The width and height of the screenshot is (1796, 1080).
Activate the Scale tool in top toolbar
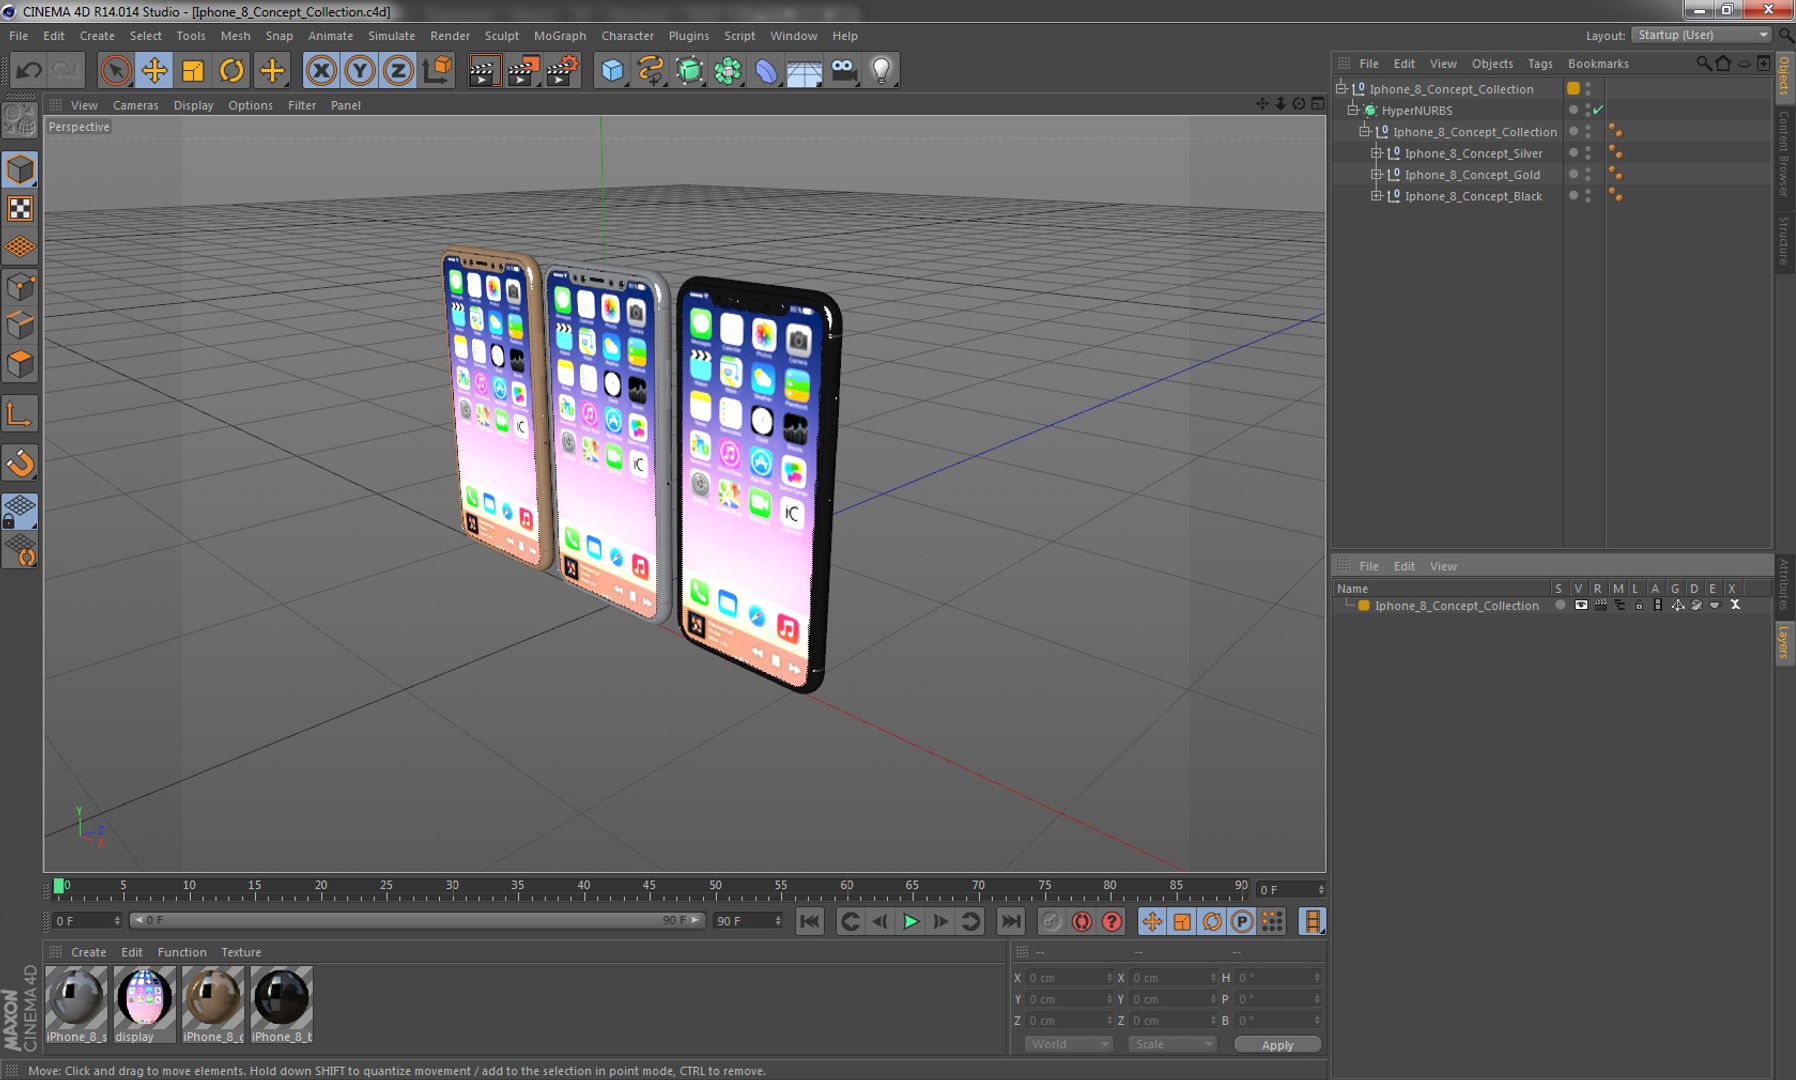click(193, 70)
